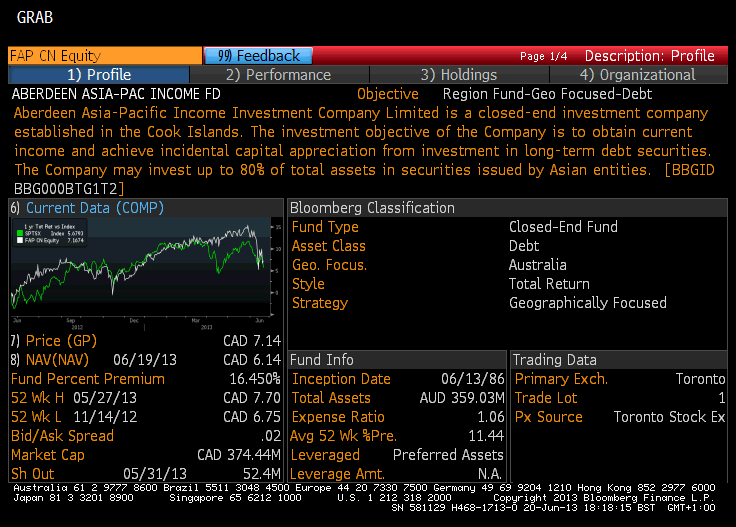Click the white FAP CN Equity legend swatch
Screen dimensions: 736x527
click(20, 240)
